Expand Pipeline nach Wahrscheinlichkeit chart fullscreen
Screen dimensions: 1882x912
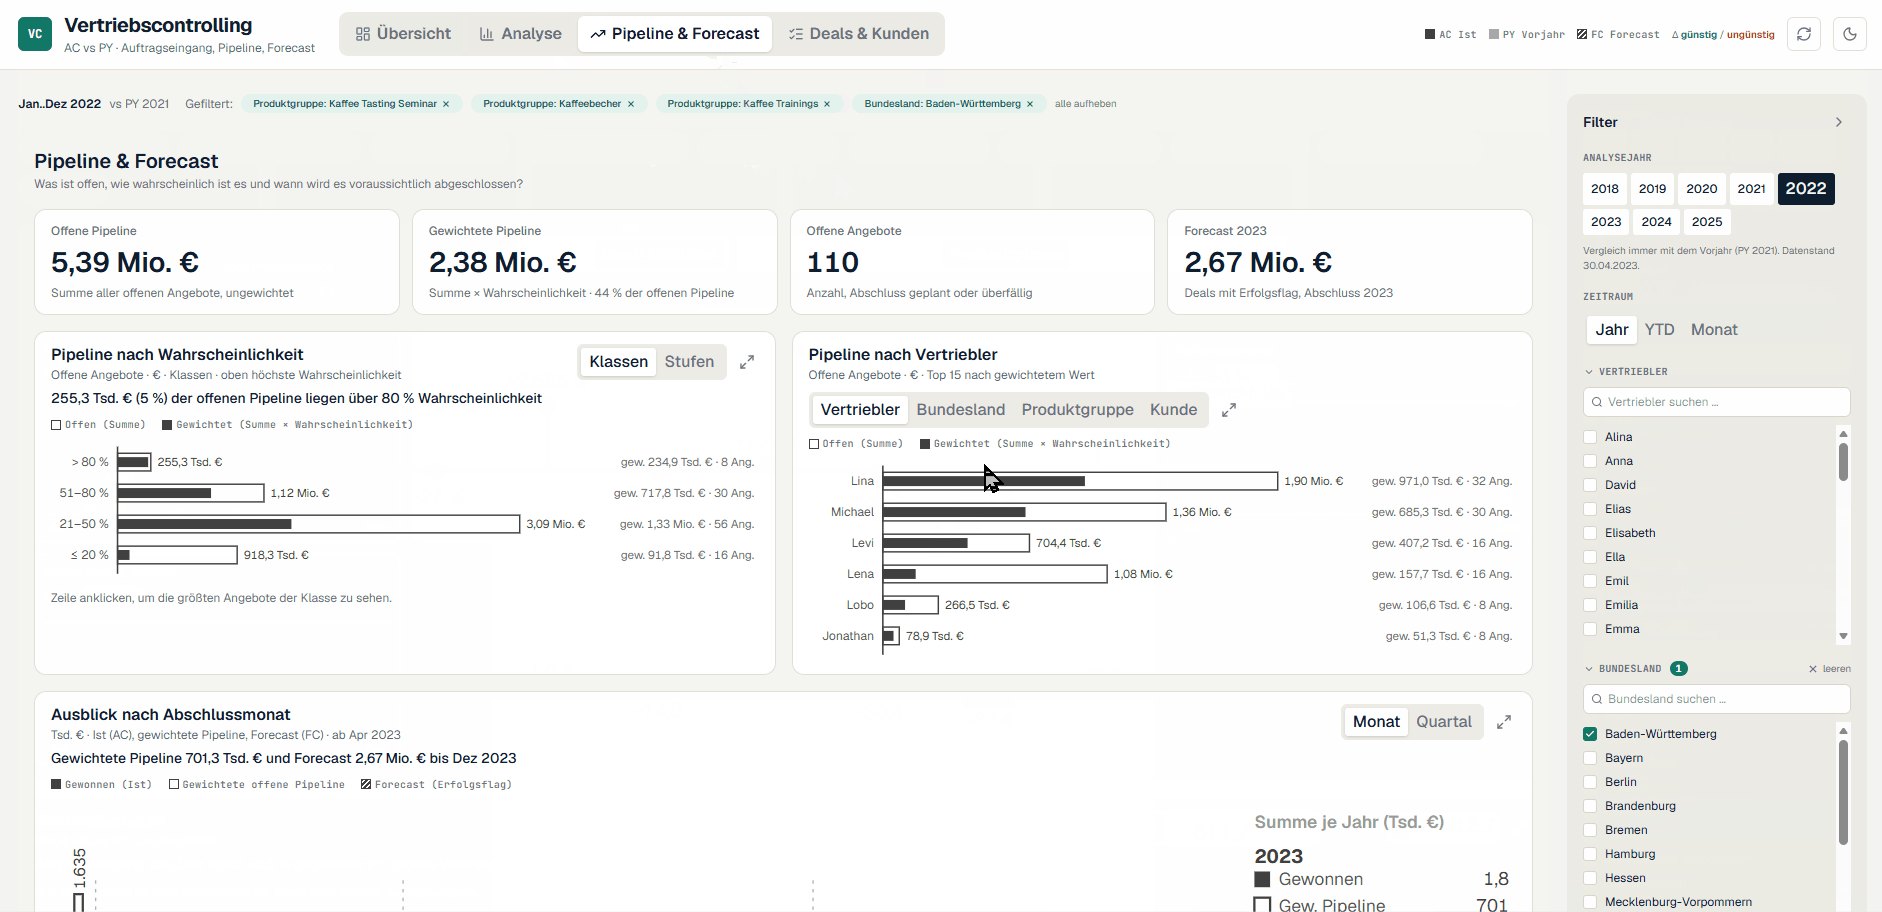coord(747,362)
